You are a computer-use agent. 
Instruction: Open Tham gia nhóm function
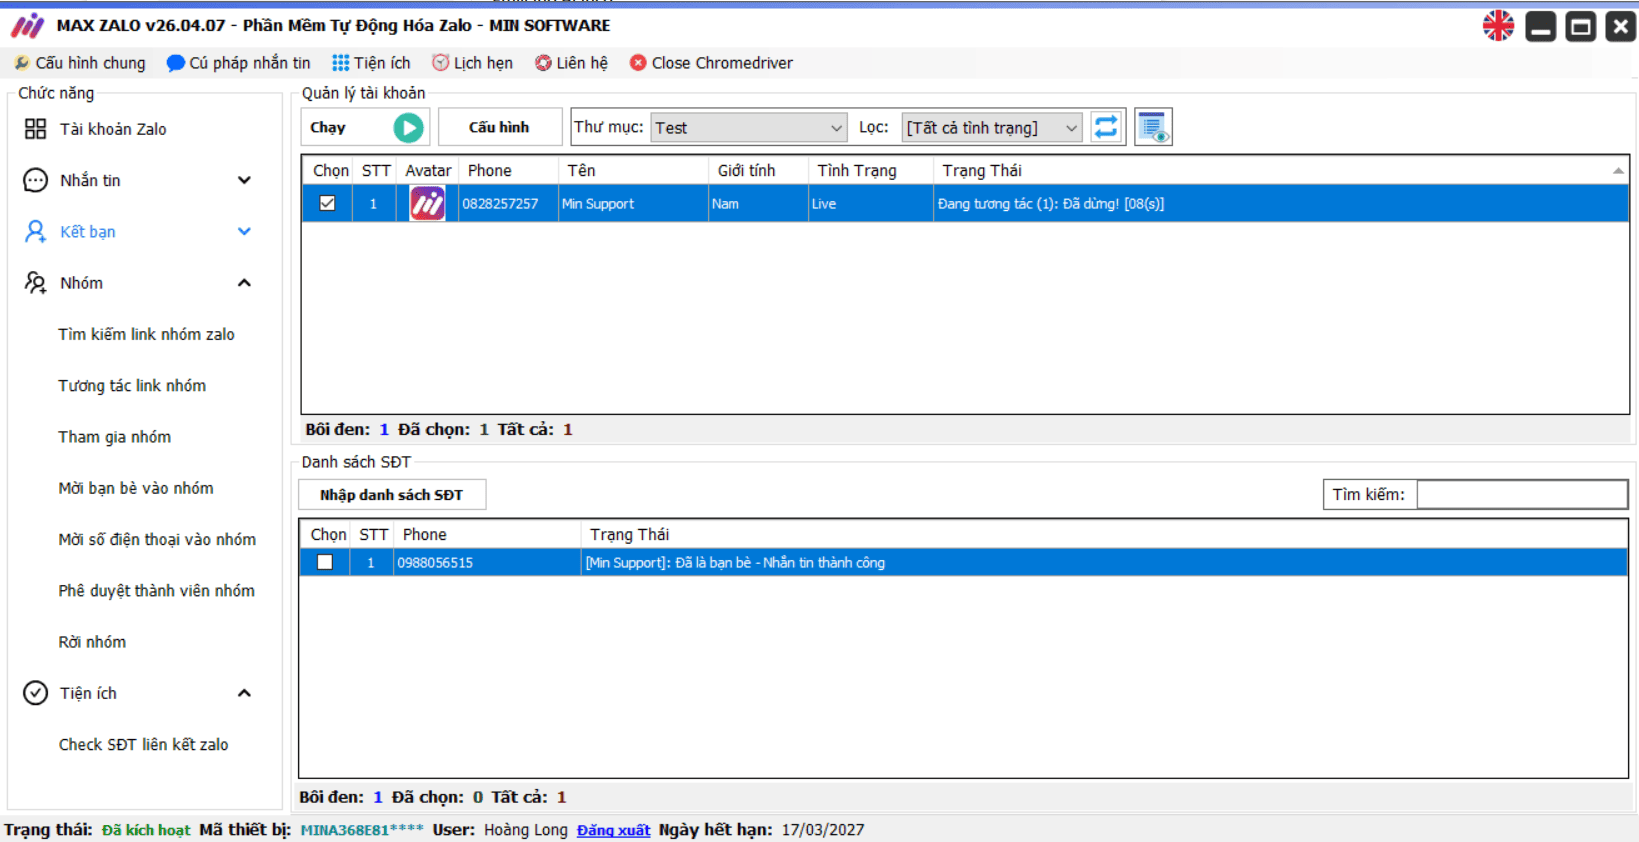click(x=114, y=437)
